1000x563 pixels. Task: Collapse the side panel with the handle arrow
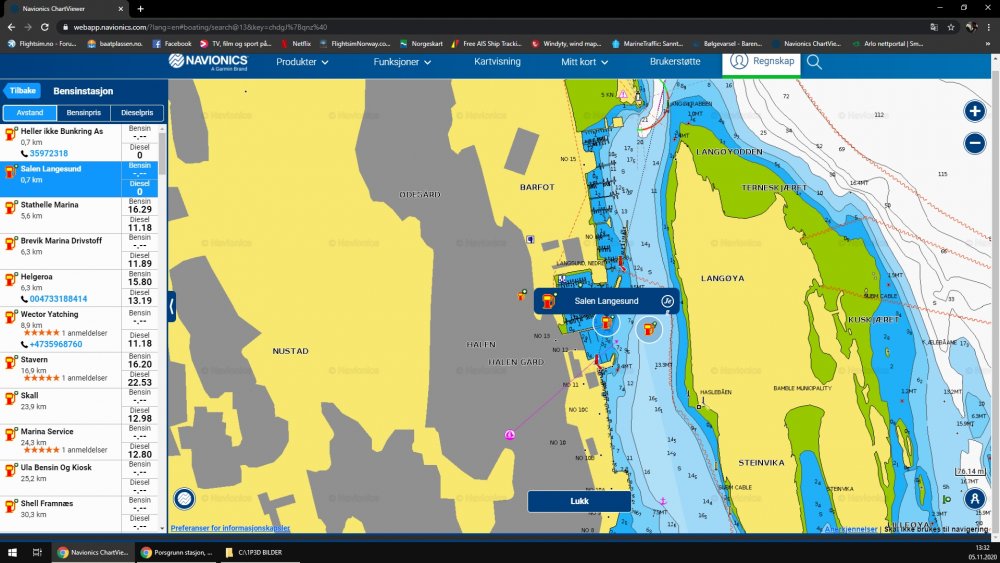click(x=172, y=306)
